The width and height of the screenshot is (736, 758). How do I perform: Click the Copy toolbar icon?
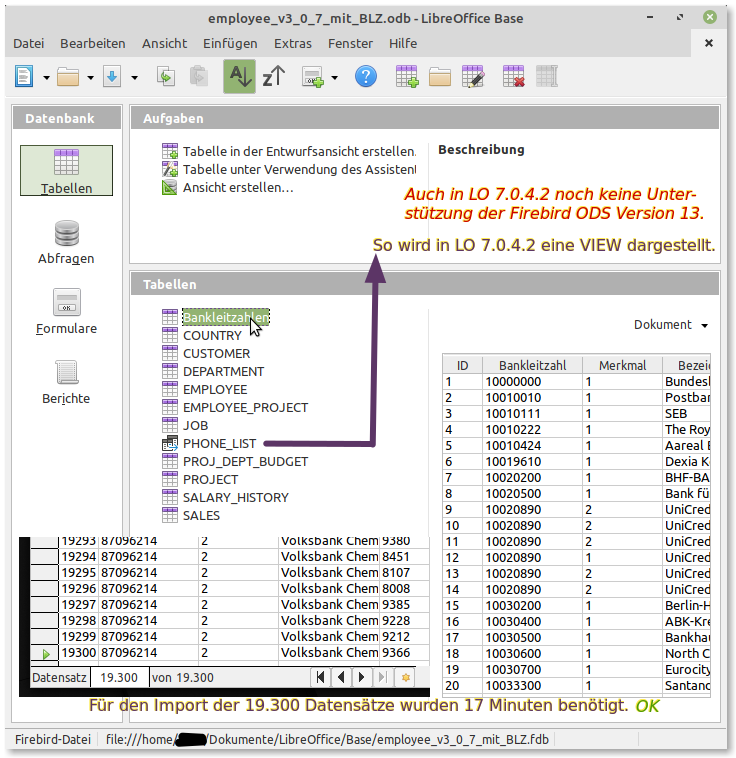(166, 76)
